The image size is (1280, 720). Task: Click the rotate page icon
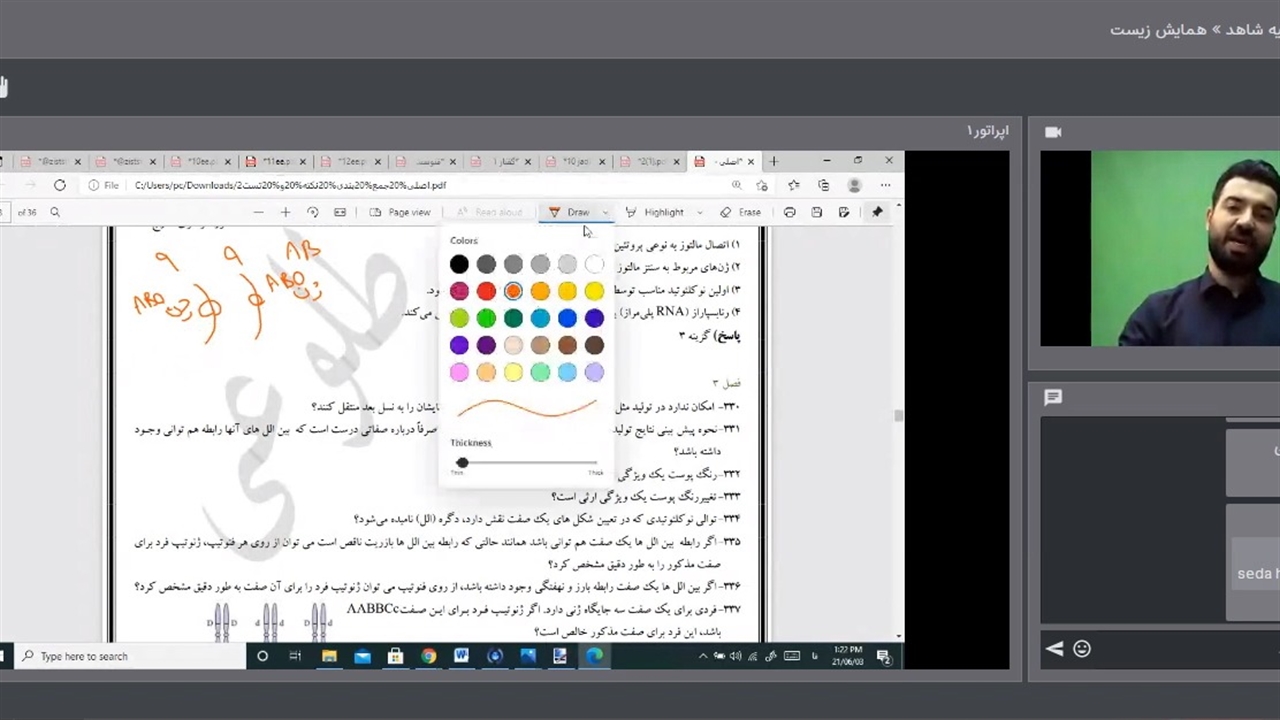point(313,212)
